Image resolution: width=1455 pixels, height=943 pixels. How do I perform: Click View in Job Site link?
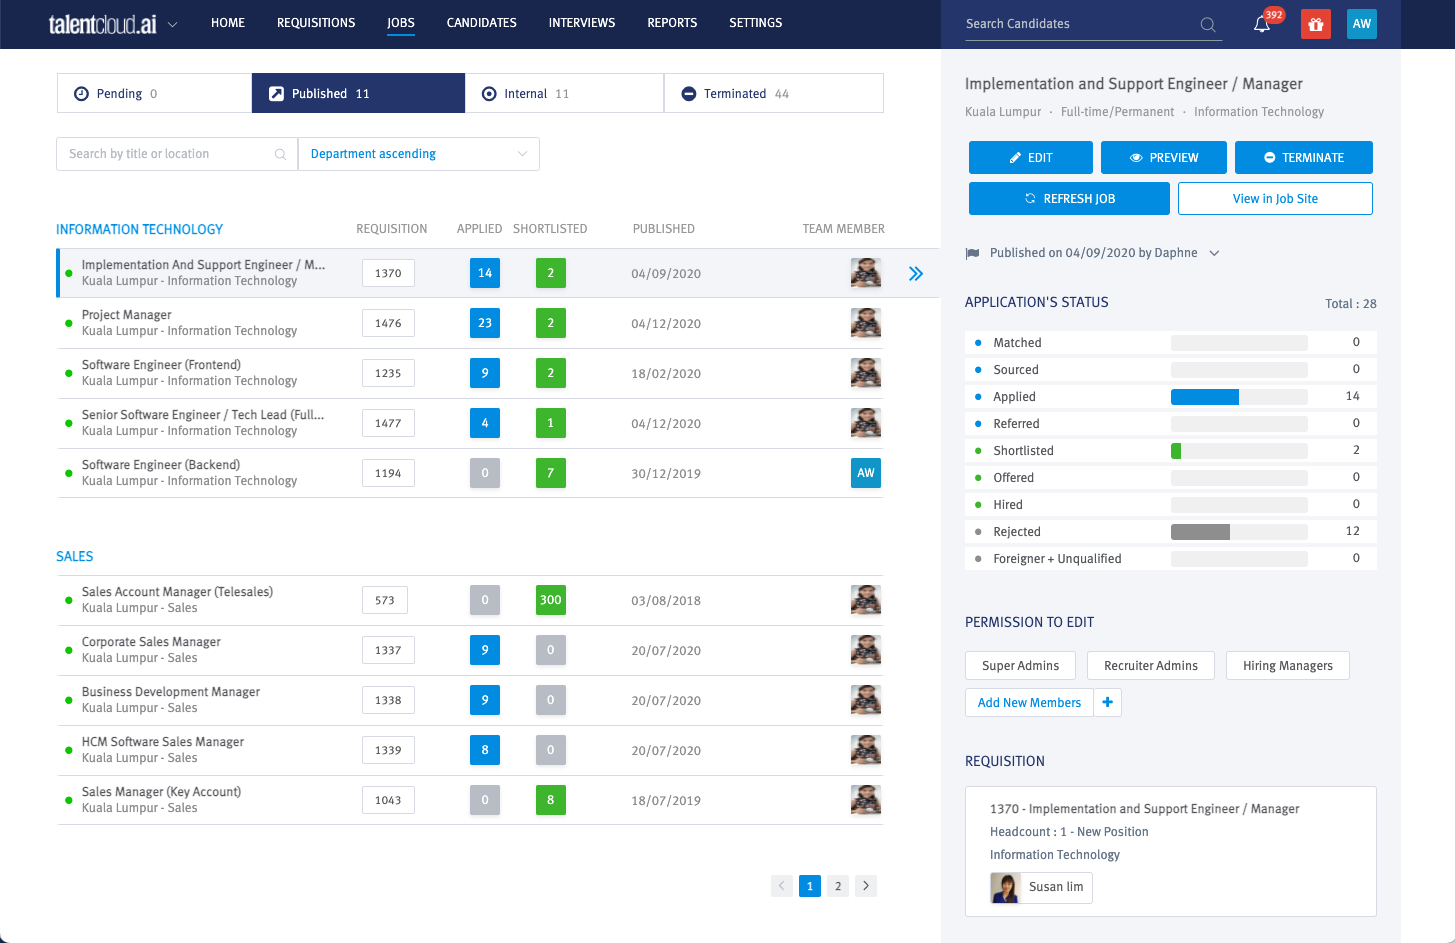(x=1275, y=198)
